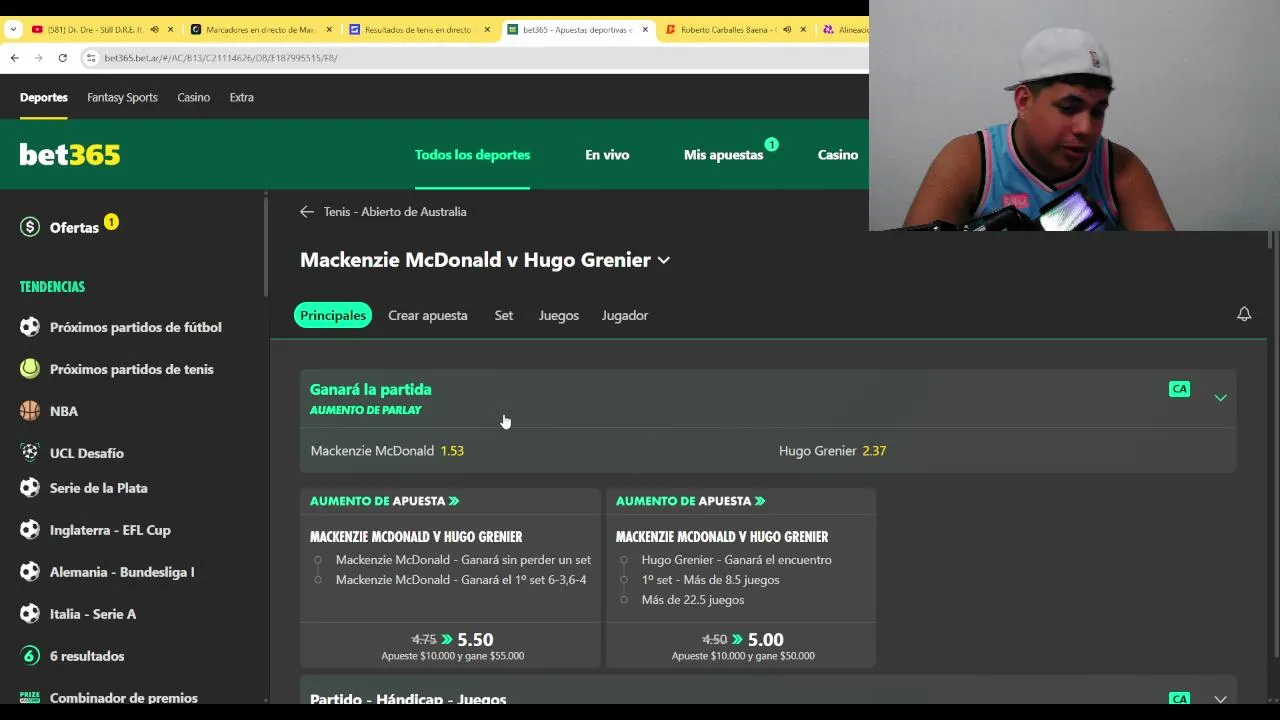Open Próximos partidos de fútbol

click(136, 327)
